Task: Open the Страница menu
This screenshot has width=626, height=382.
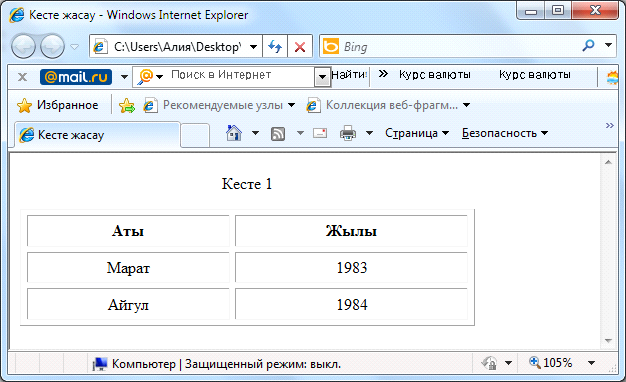Action: coord(417,133)
